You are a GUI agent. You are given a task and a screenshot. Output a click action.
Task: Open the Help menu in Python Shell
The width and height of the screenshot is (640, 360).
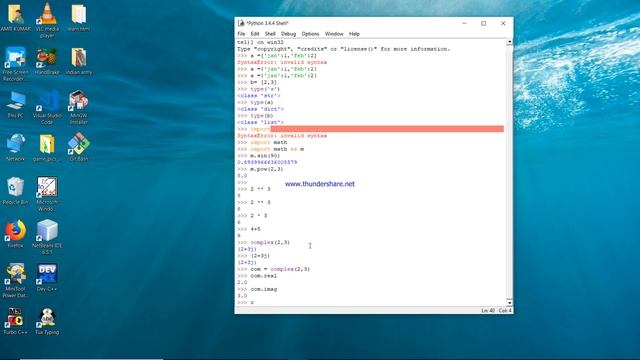tap(354, 34)
